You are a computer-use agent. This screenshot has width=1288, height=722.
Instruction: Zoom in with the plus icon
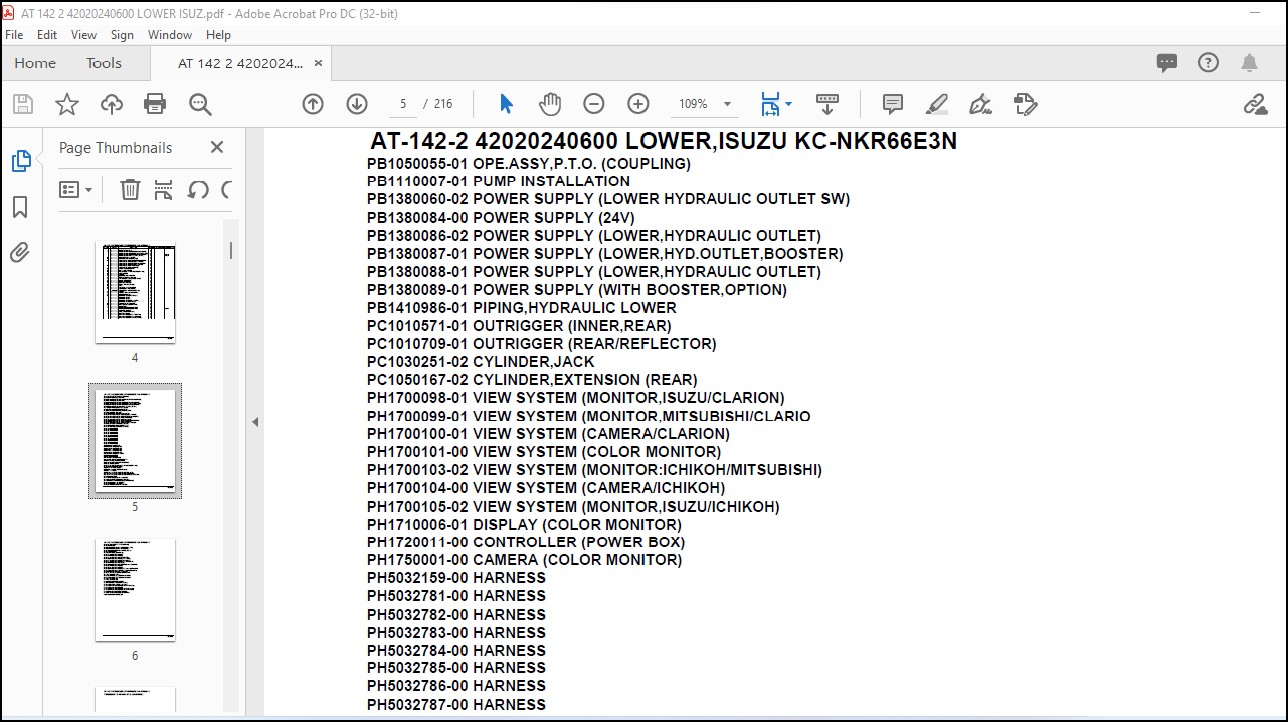(638, 104)
